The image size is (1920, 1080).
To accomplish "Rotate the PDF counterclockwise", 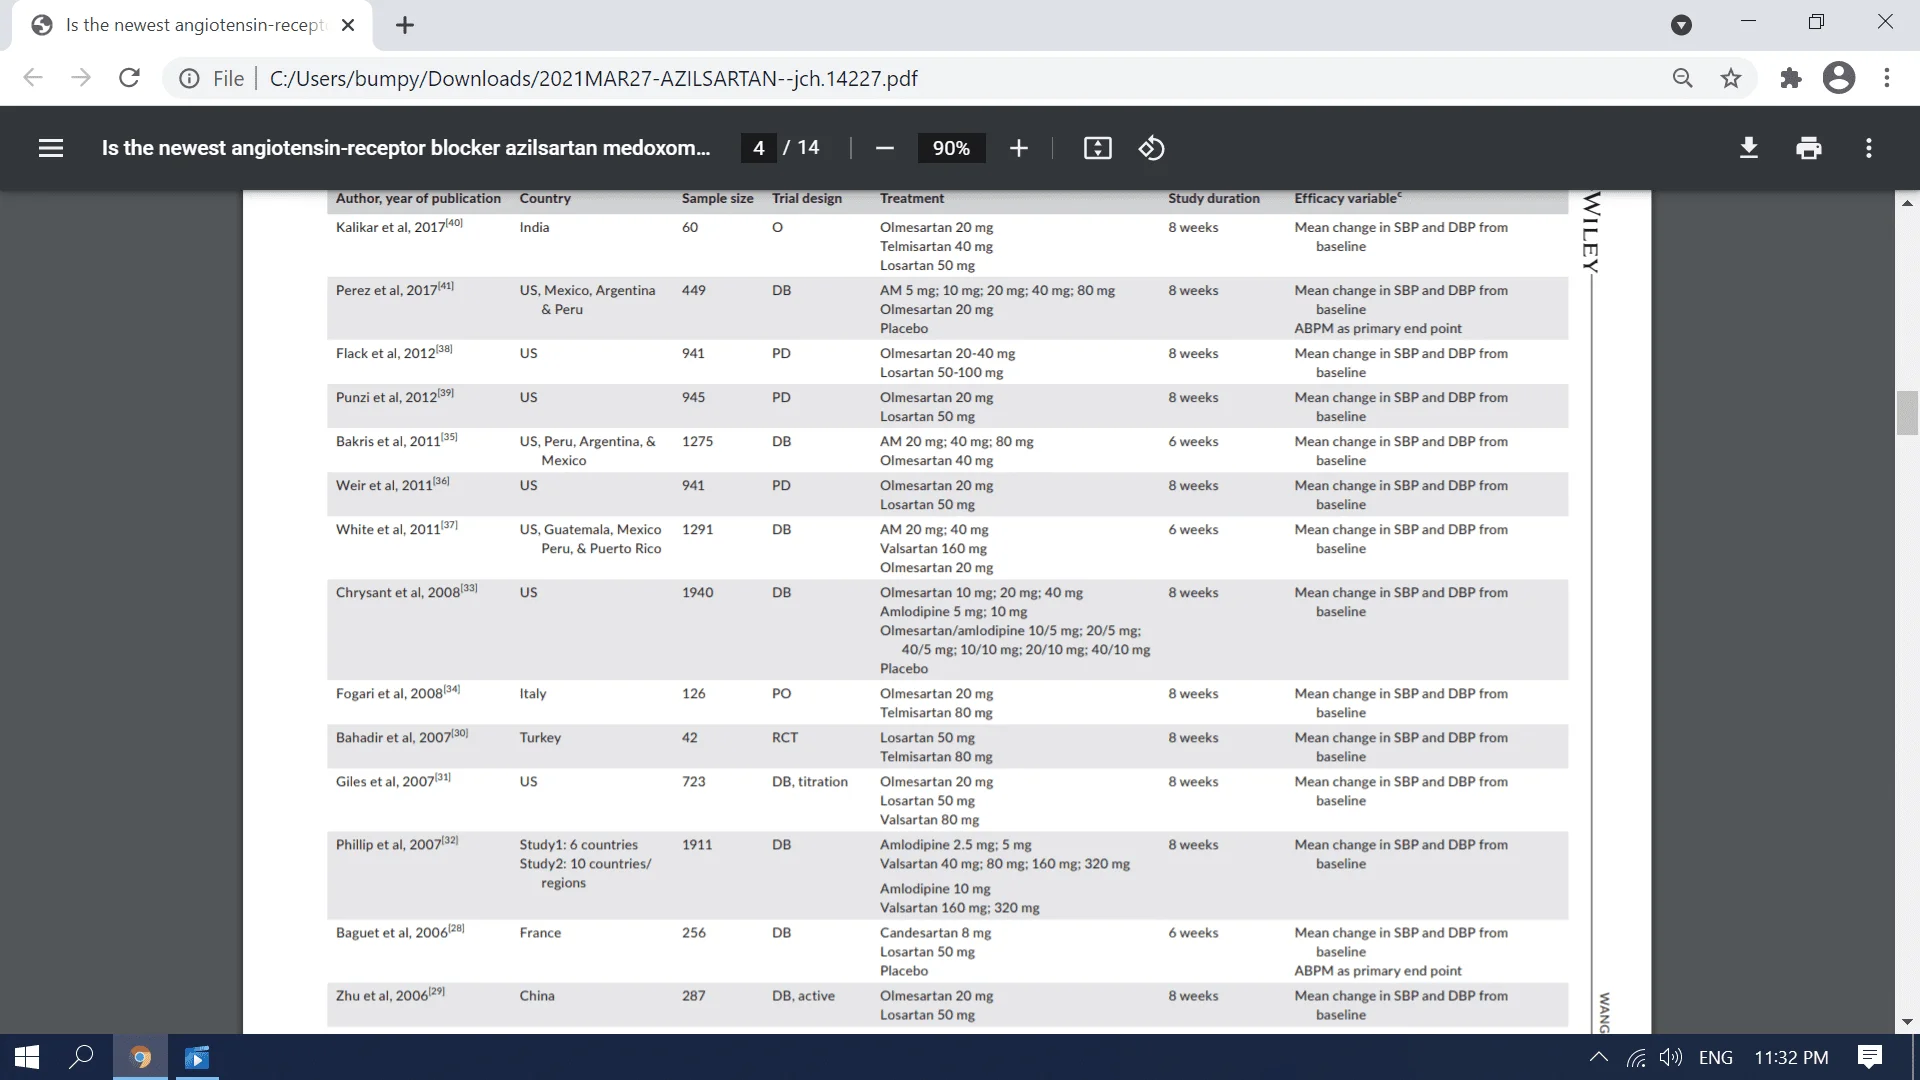I will pos(1151,148).
